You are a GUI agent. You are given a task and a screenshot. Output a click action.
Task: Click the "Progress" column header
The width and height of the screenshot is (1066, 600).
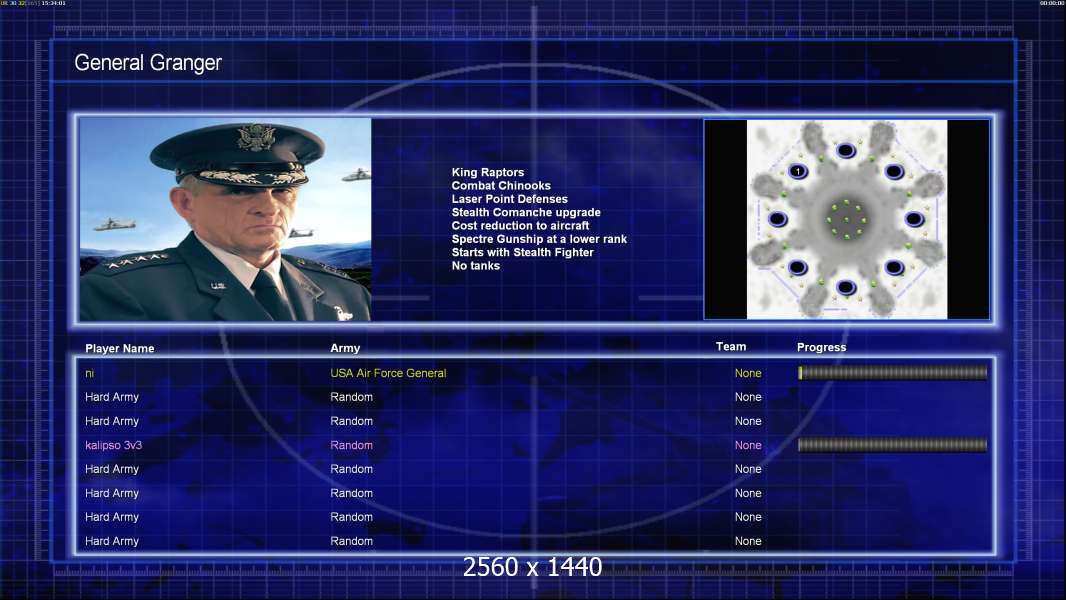coord(821,347)
